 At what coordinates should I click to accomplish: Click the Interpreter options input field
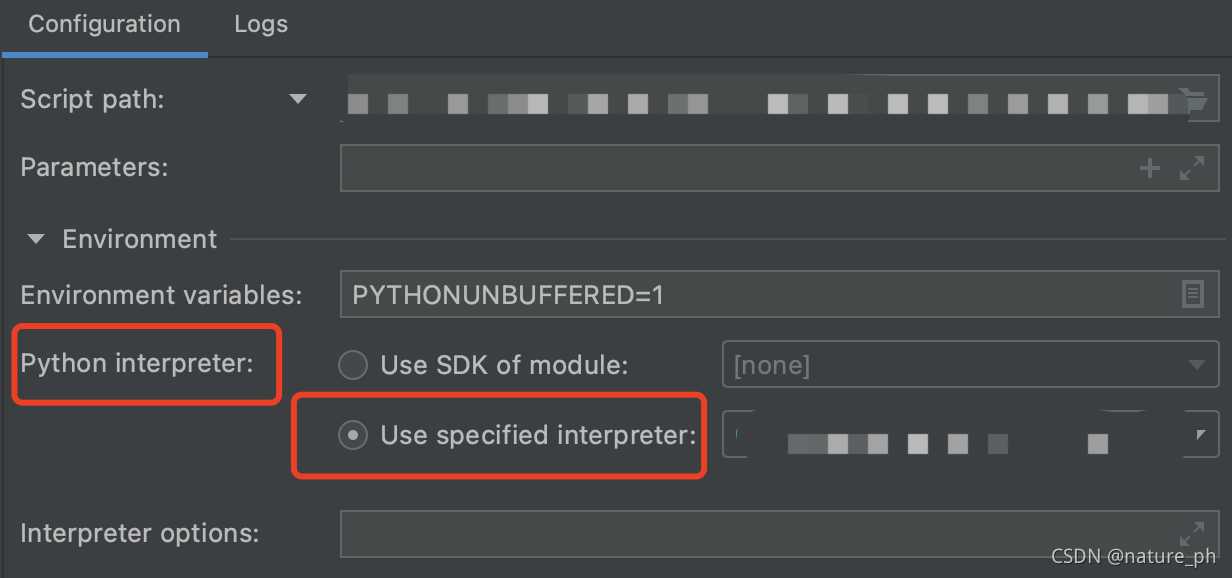coord(700,533)
